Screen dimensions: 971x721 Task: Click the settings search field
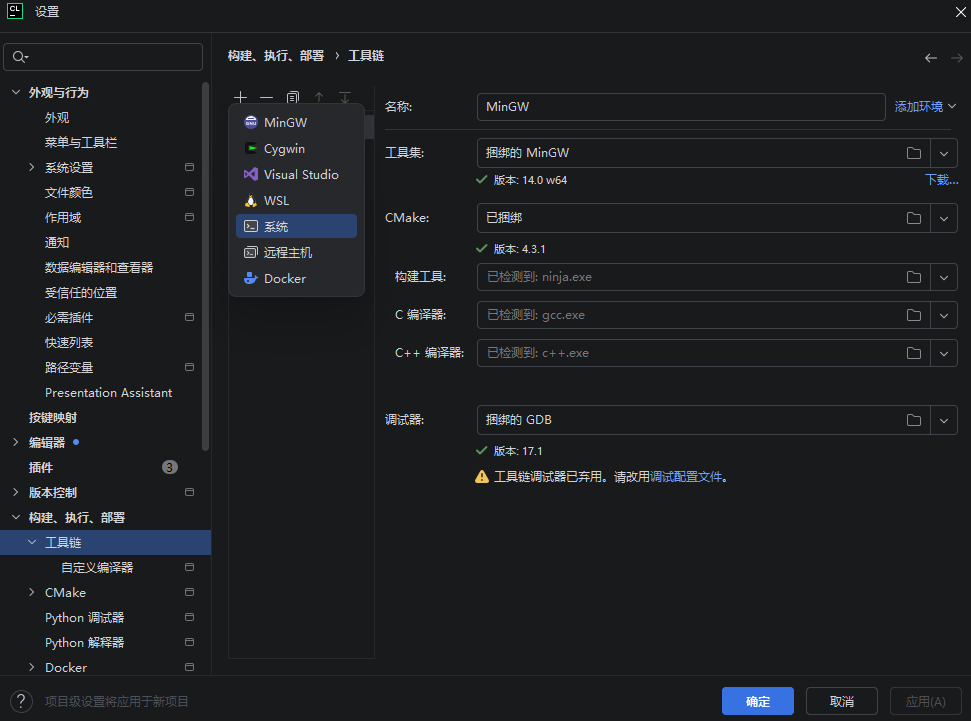click(103, 57)
